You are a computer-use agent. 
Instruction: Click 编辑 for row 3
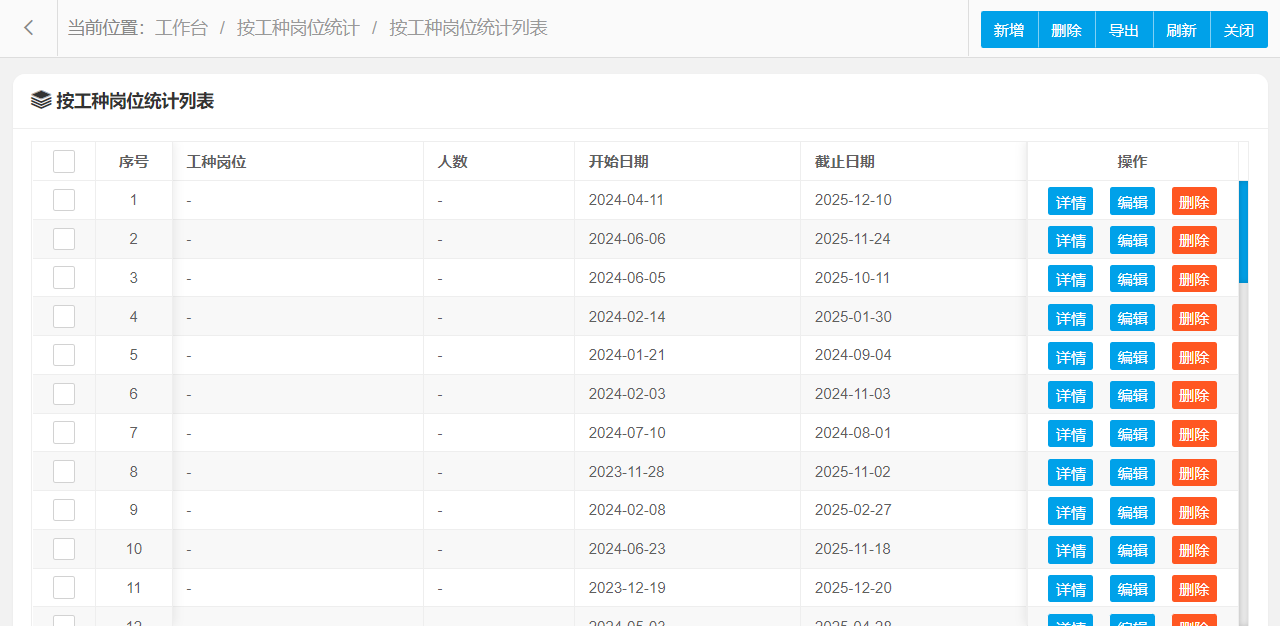tap(1132, 279)
